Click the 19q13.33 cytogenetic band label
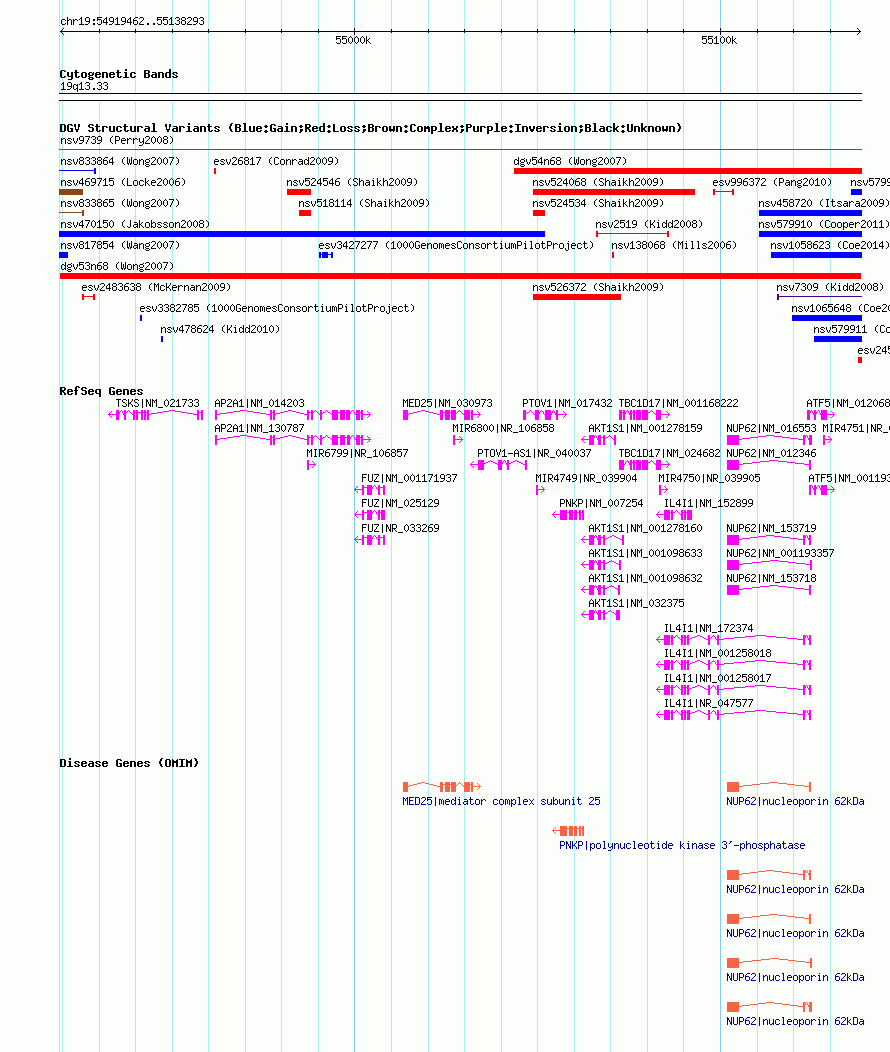Image resolution: width=890 pixels, height=1052 pixels. pos(84,86)
